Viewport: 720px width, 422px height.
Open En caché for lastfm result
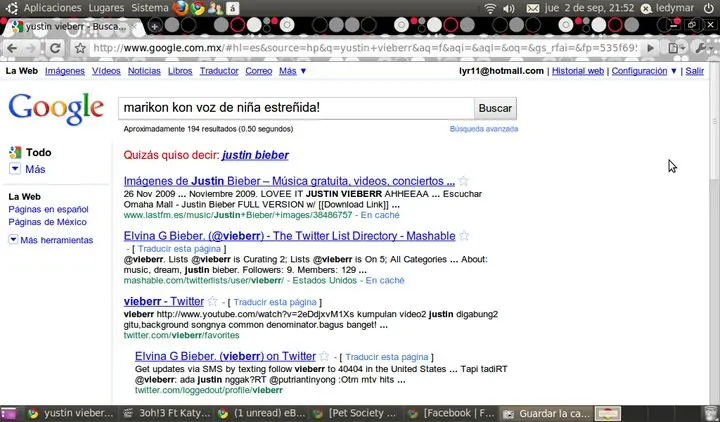click(380, 215)
